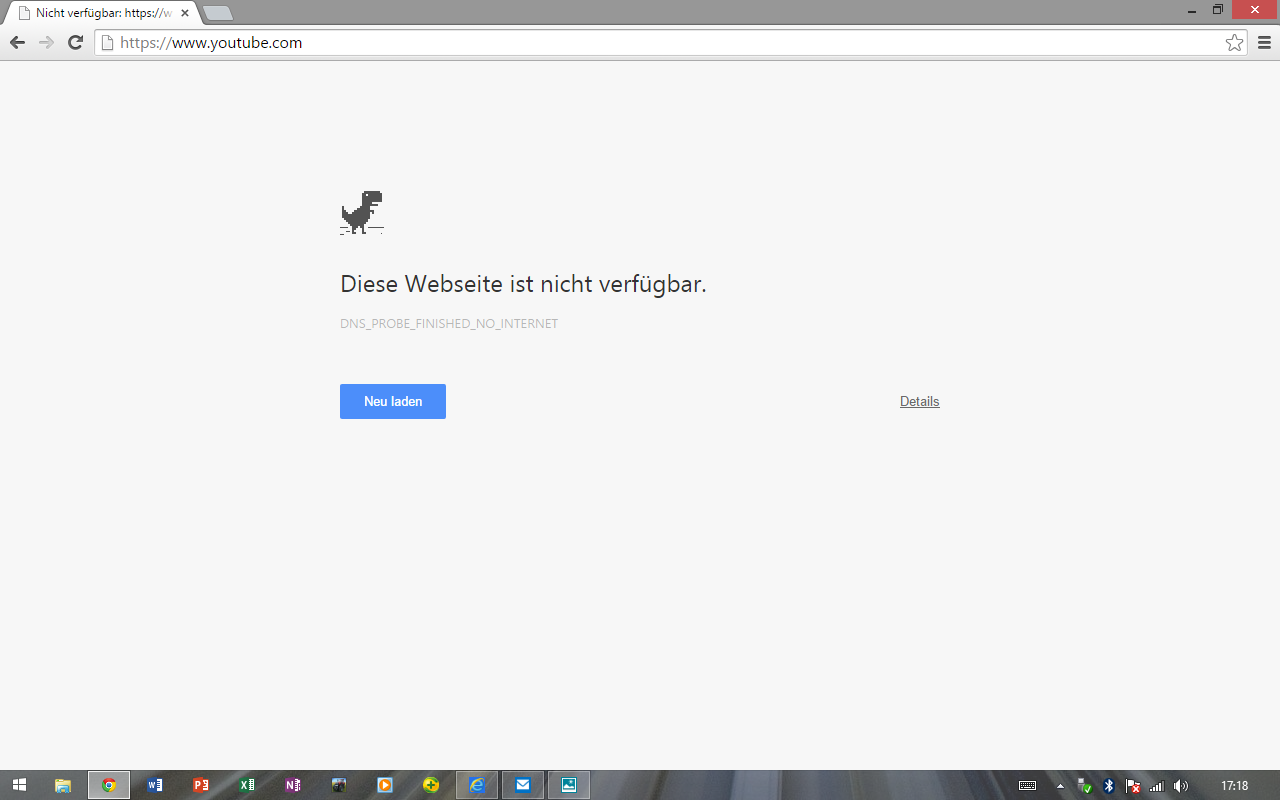The image size is (1280, 800).
Task: Open the touch keyboard tray icon
Action: pyautogui.click(x=1027, y=786)
